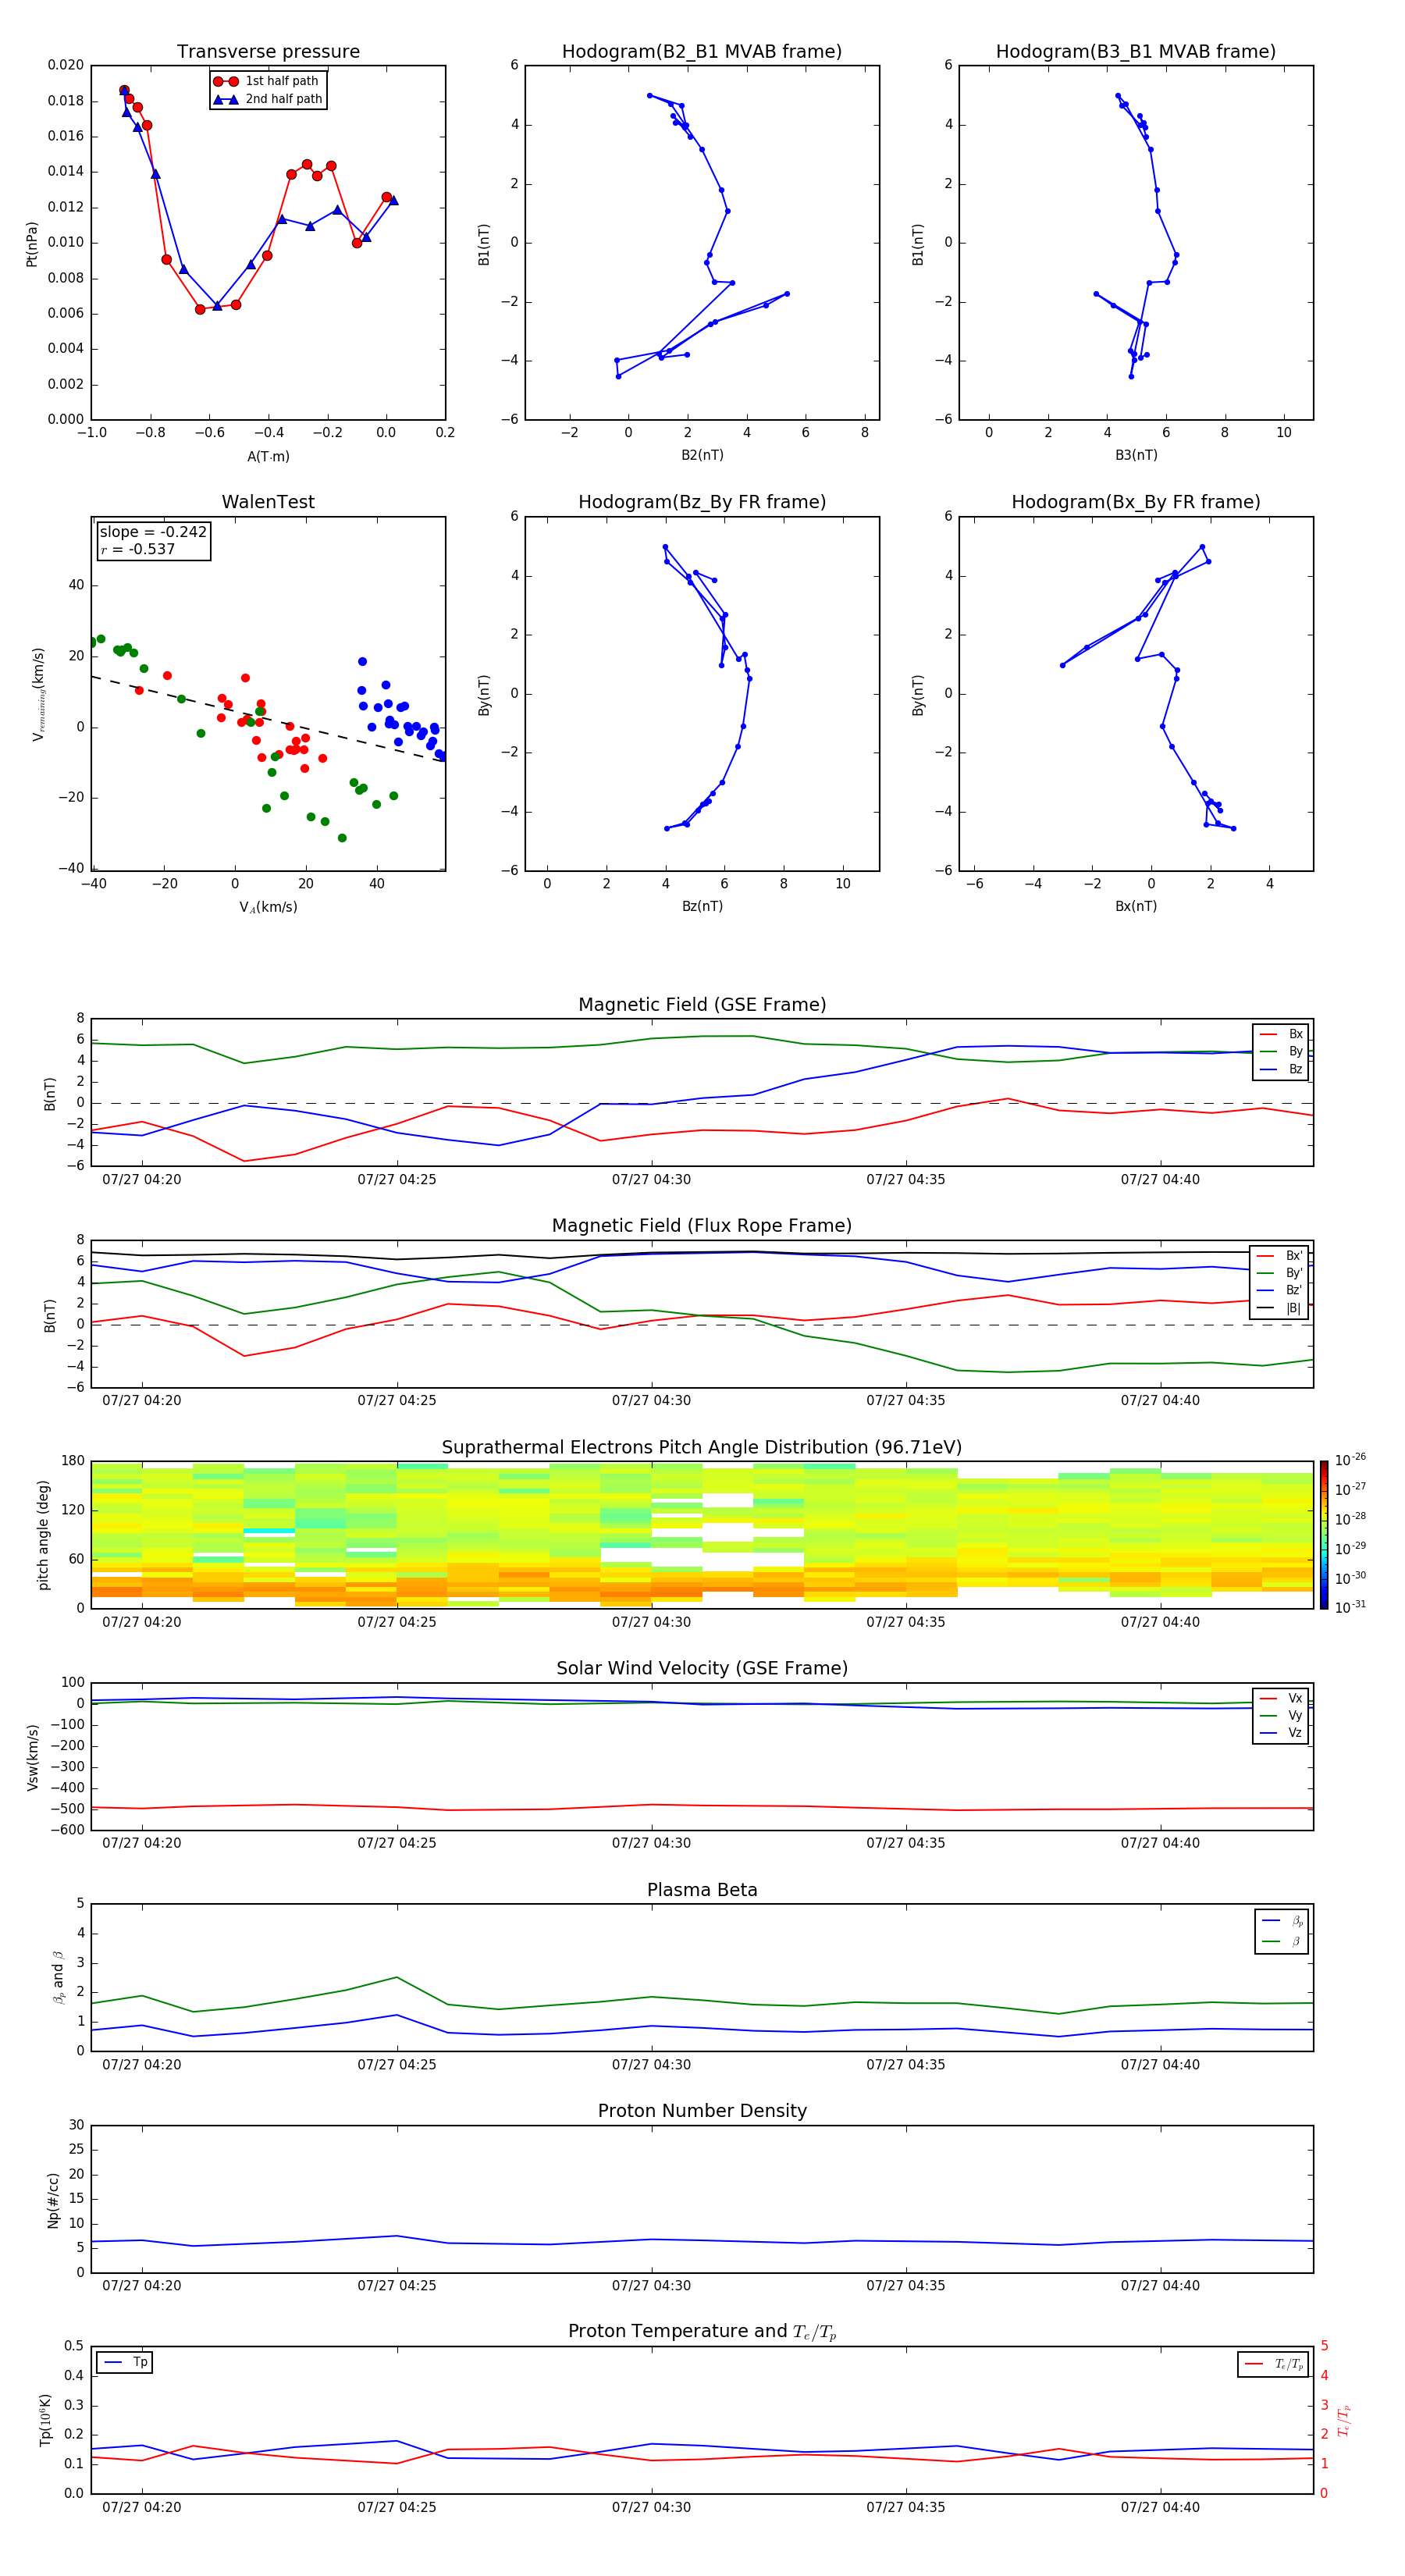Click the 'Tp' legend in temperature plot
Screen dimensions: 1405x2576
point(125,2362)
